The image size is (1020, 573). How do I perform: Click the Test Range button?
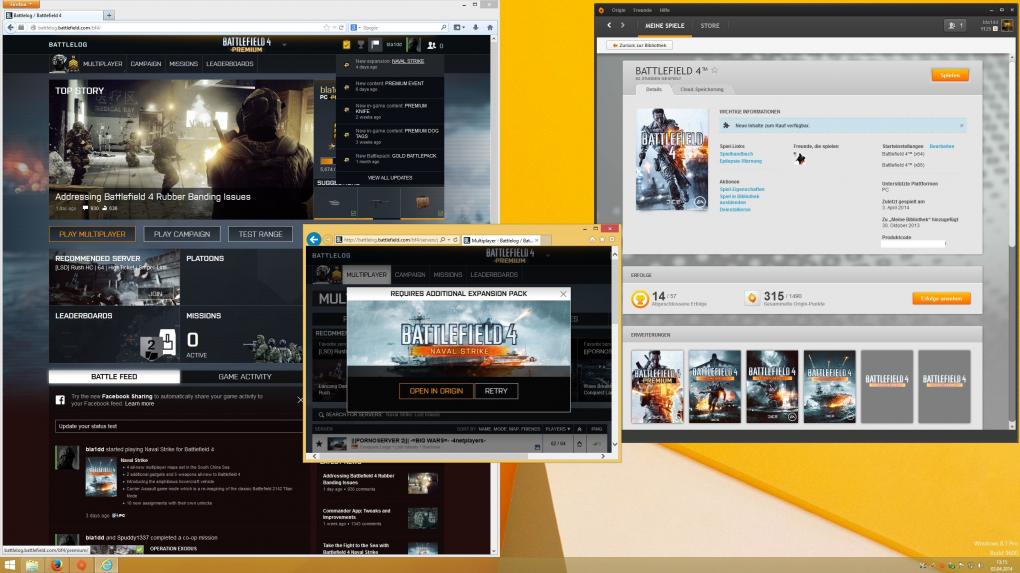[260, 234]
